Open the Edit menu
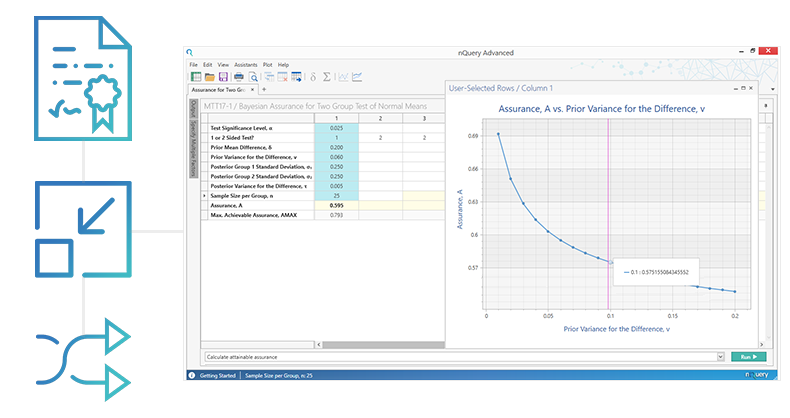The height and width of the screenshot is (418, 790). (x=208, y=65)
